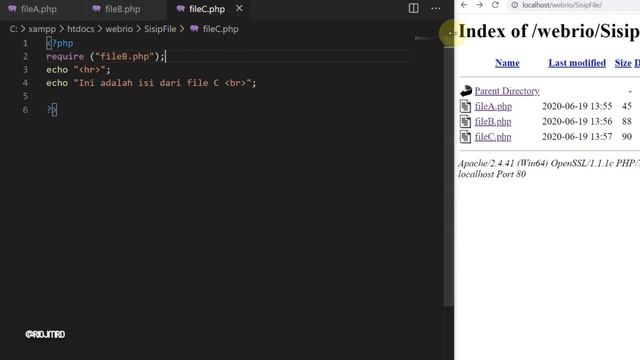This screenshot has width=640, height=360.
Task: Click the 2020-06-19 13:55 modified date
Action: (577, 107)
